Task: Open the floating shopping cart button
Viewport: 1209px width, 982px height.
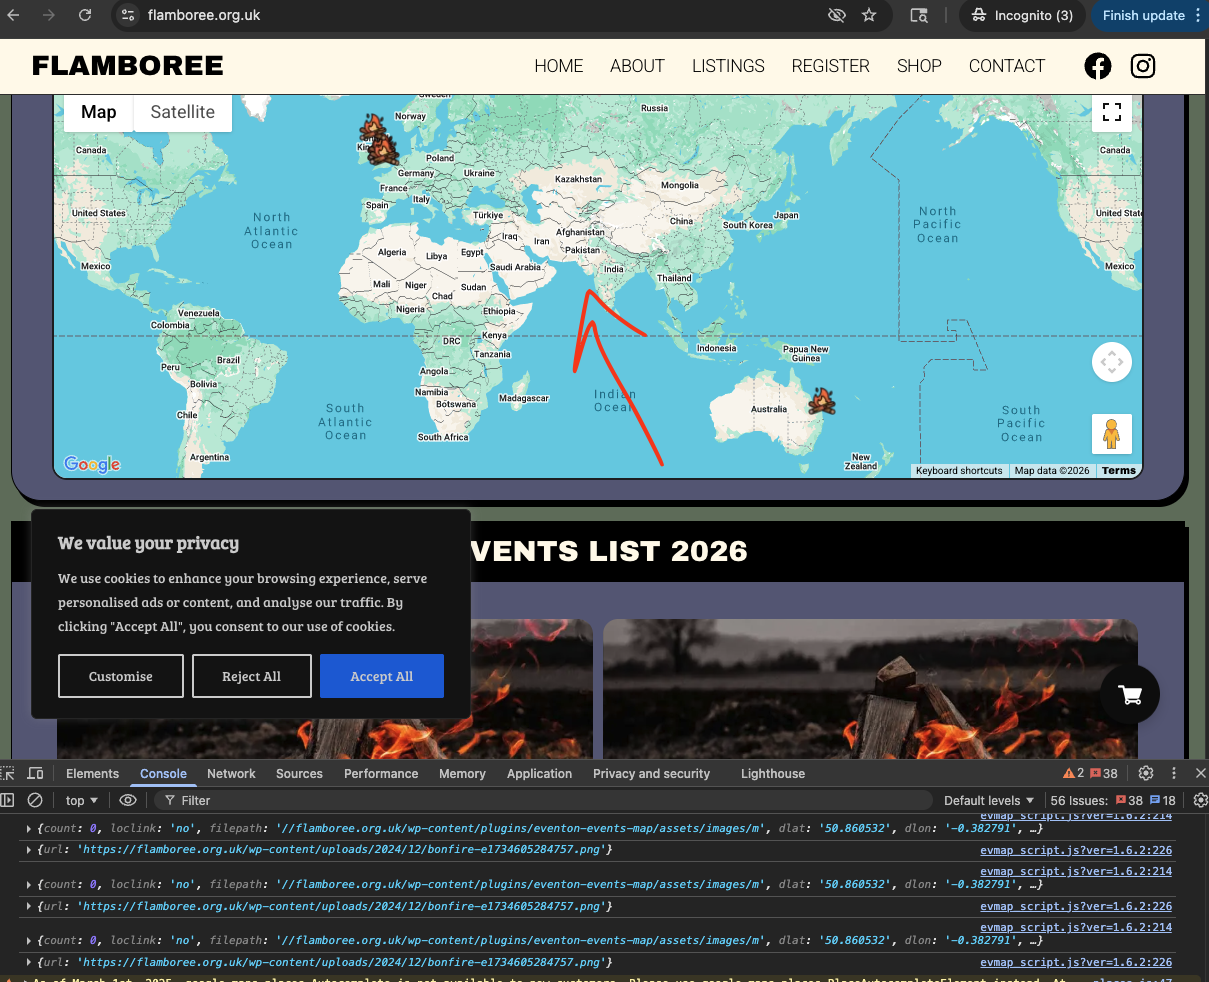Action: pyautogui.click(x=1130, y=695)
